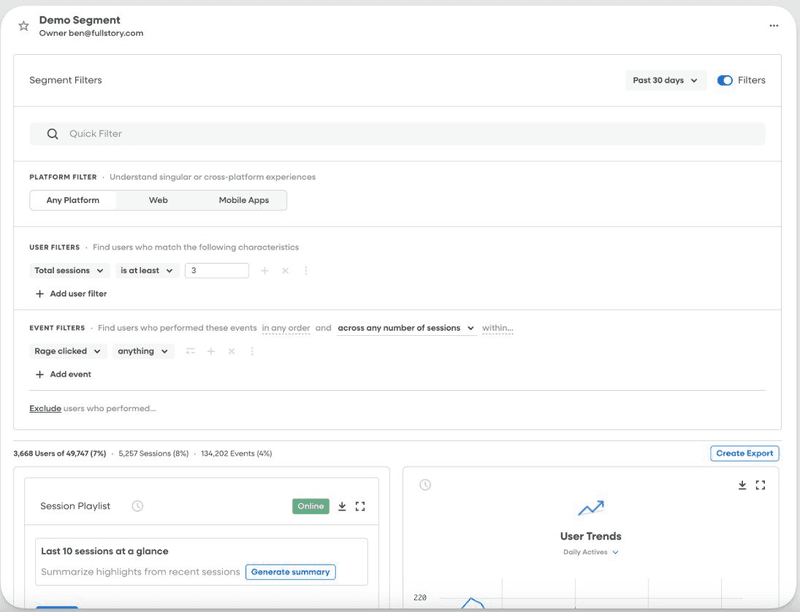The image size is (800, 612).
Task: Download the Session Playlist
Action: pos(342,506)
